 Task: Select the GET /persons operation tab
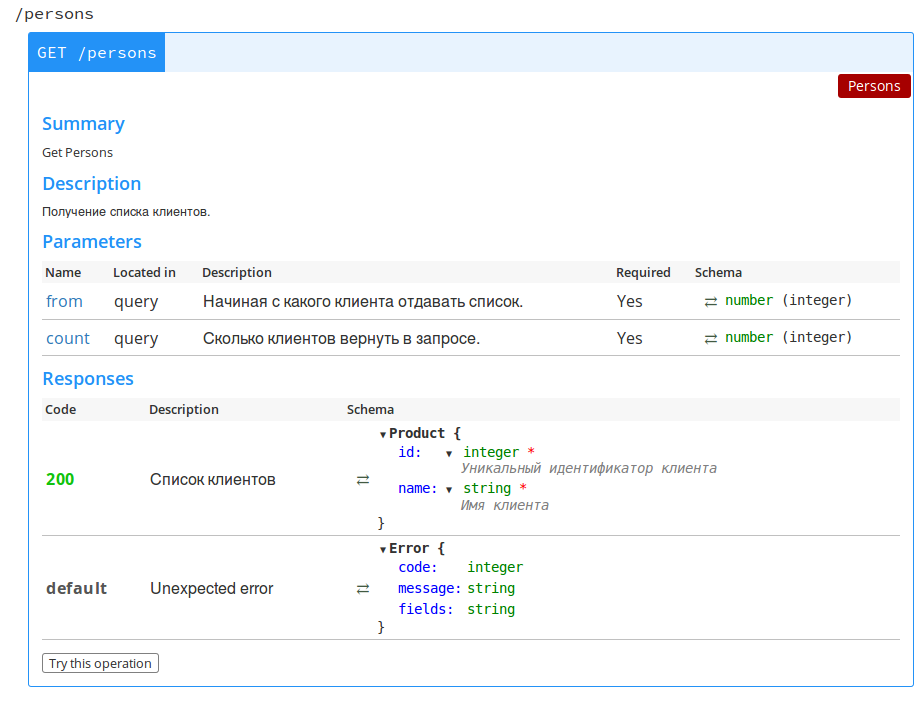coord(96,52)
